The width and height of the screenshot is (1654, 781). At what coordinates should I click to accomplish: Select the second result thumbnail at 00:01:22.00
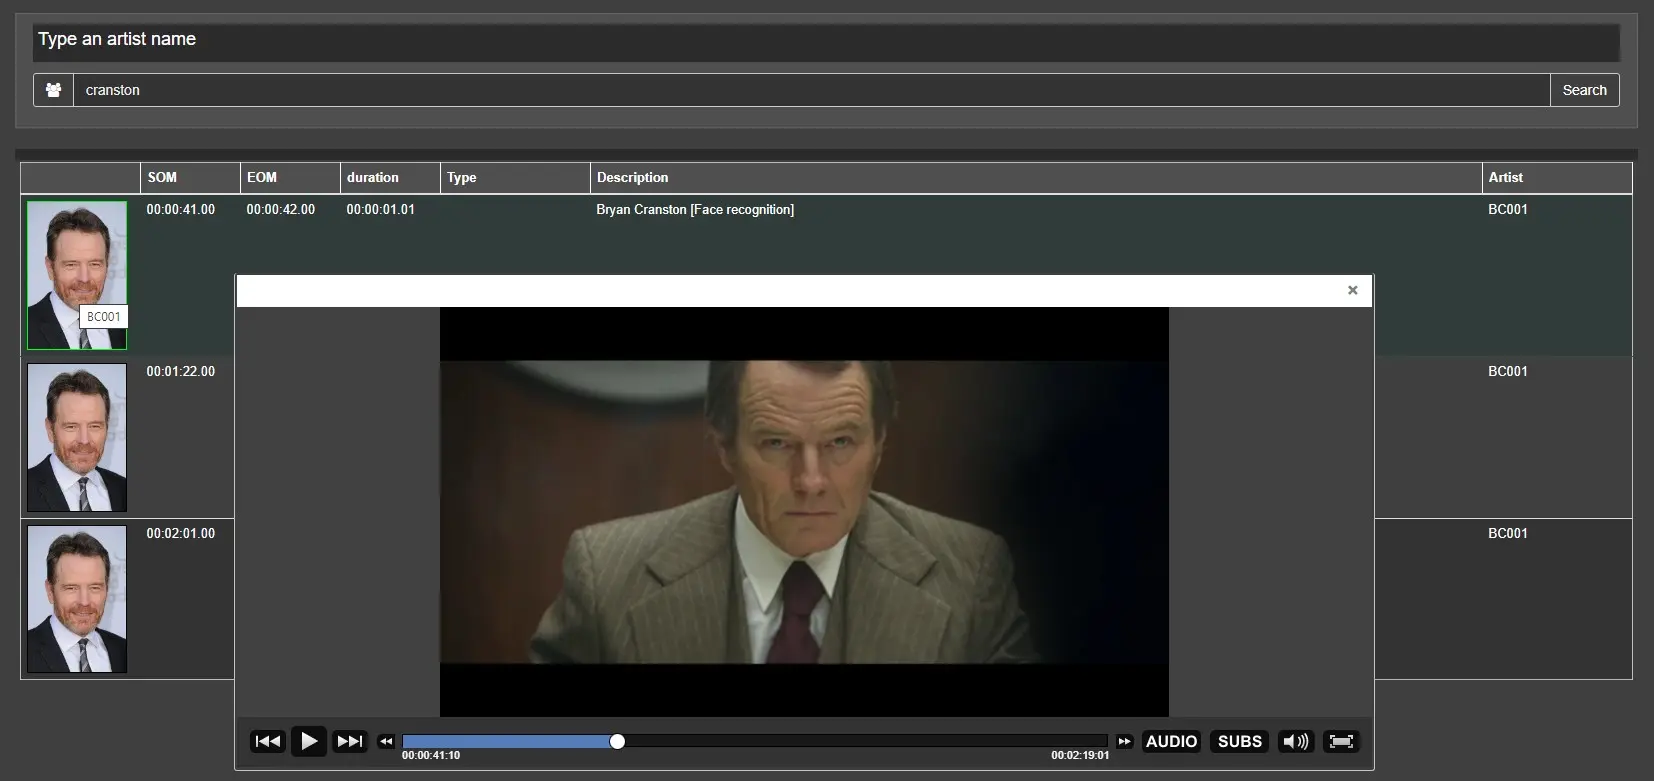[77, 437]
